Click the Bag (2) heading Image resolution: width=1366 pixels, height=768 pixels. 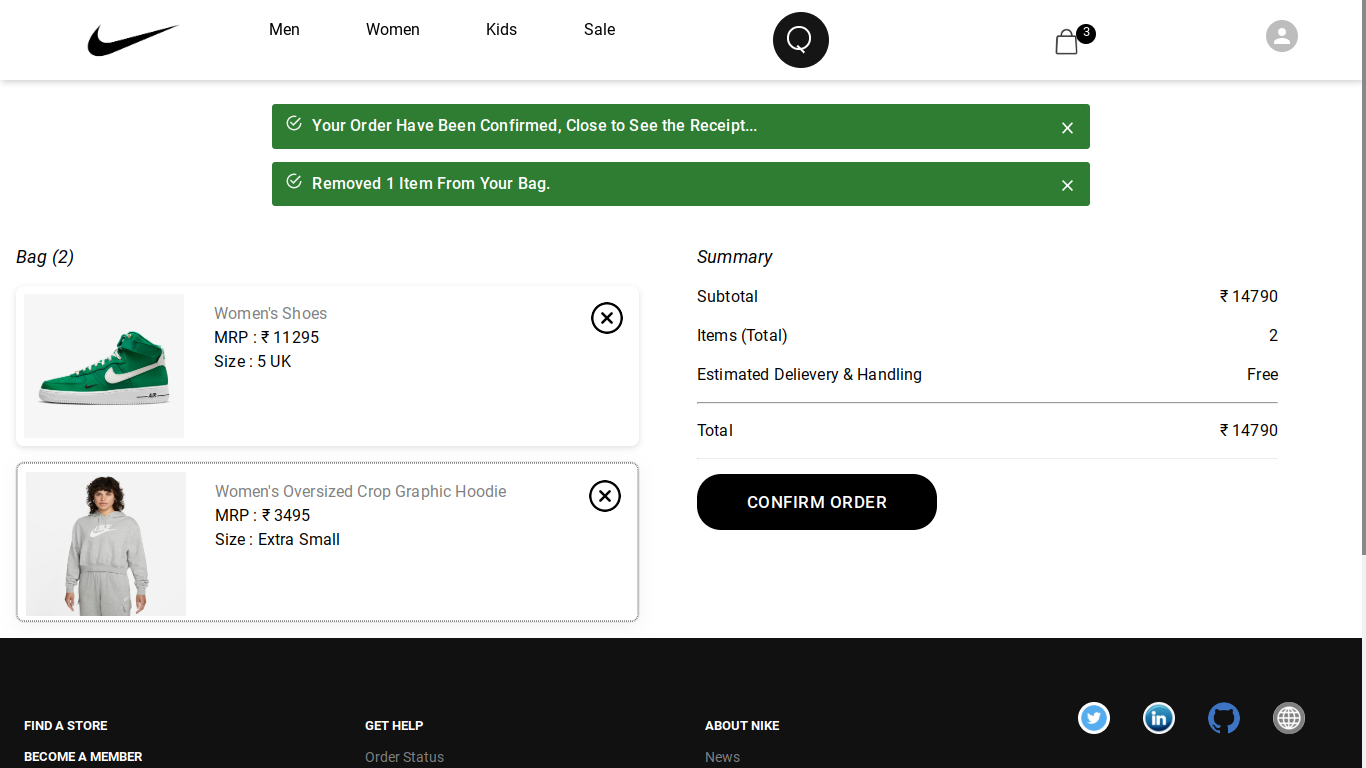pos(45,257)
